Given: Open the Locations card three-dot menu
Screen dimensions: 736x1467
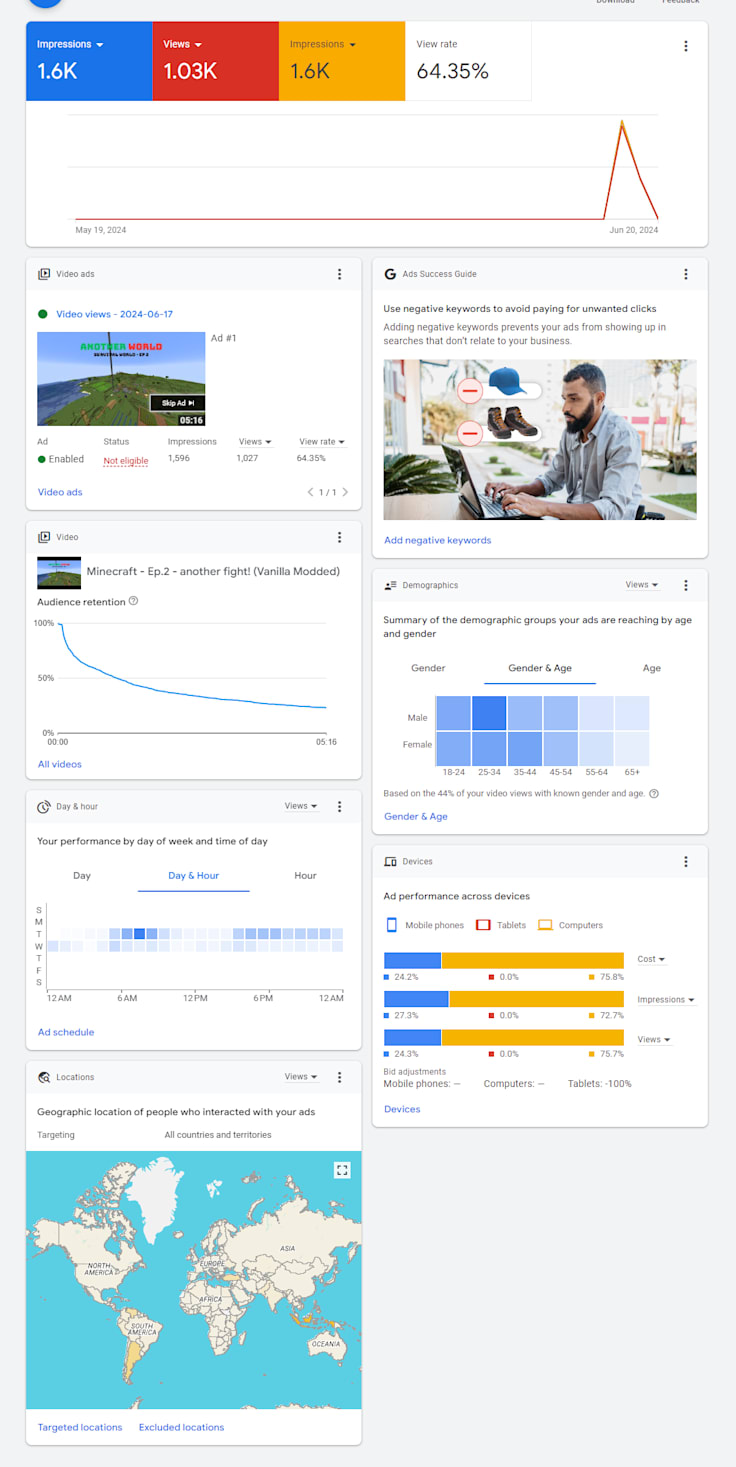Looking at the screenshot, I should tap(339, 1077).
